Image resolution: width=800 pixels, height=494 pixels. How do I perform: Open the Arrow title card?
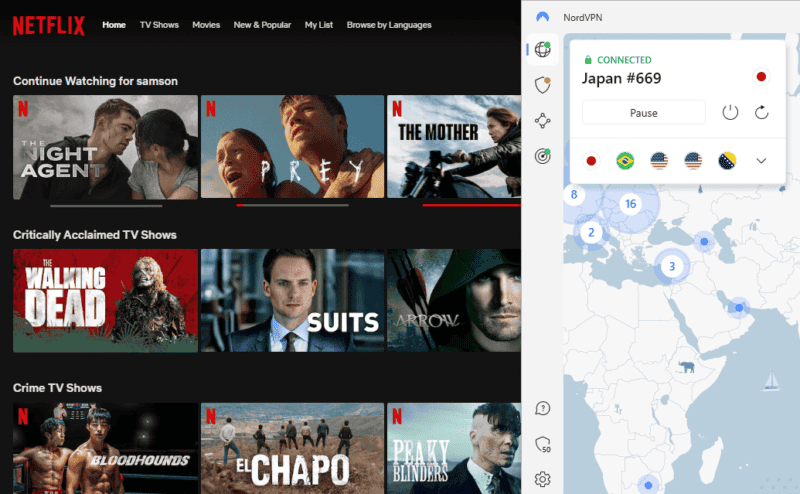(x=454, y=301)
